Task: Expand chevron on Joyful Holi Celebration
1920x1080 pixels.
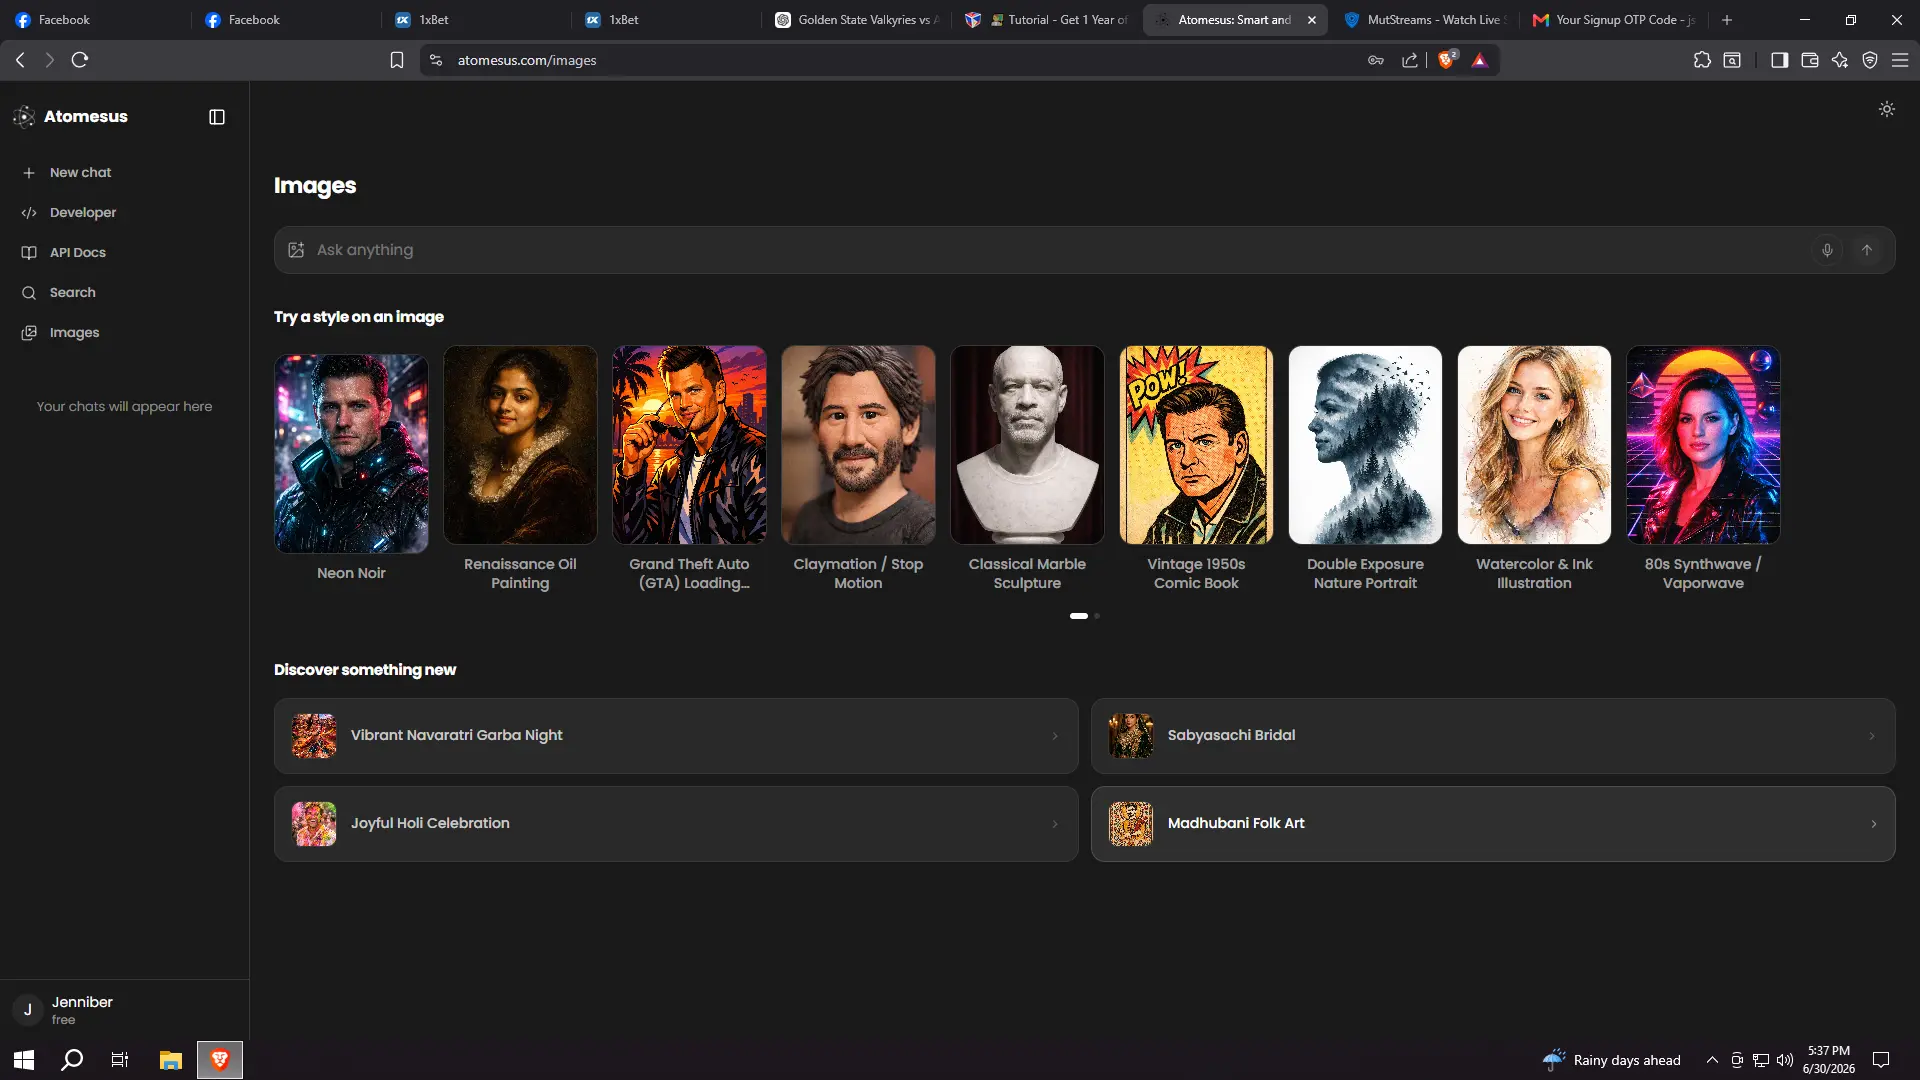Action: pyautogui.click(x=1055, y=824)
